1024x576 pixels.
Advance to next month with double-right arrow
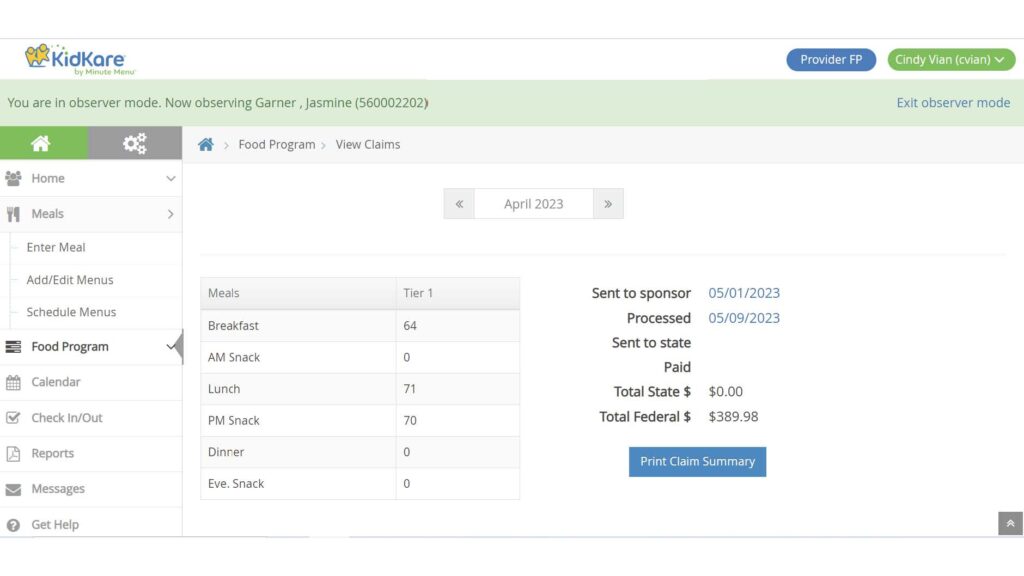608,204
